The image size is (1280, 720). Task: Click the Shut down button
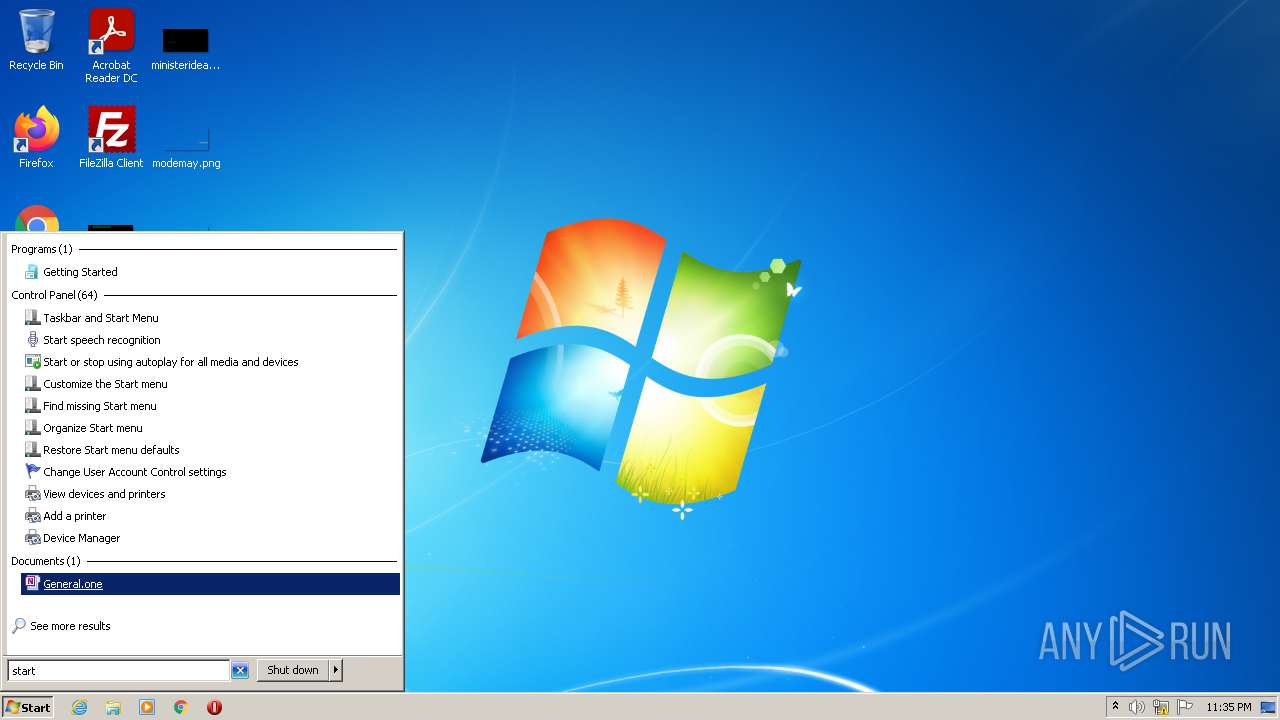point(293,670)
